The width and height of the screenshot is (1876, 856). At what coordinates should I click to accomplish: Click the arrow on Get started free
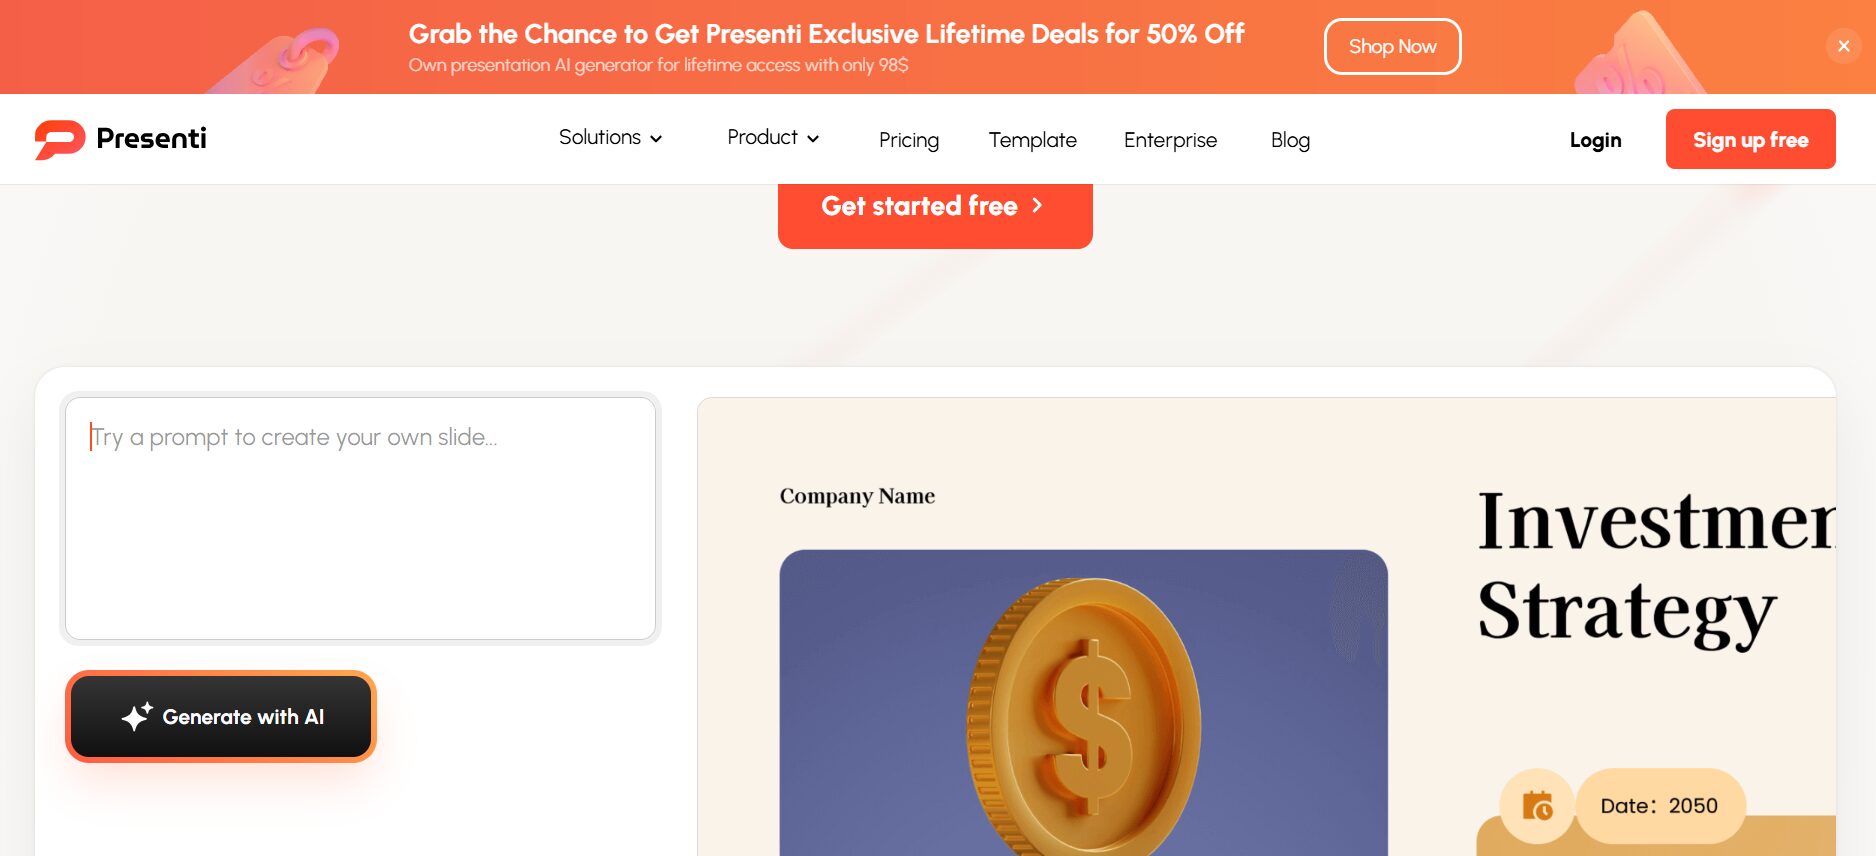[1037, 205]
